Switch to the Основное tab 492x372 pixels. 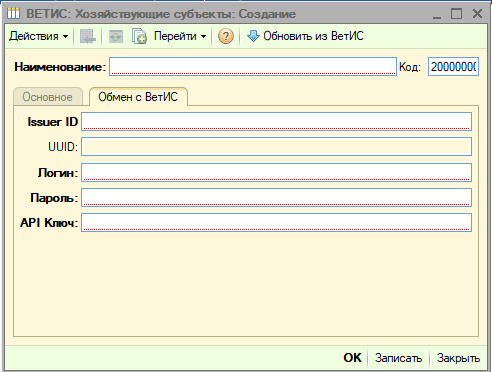pos(48,97)
